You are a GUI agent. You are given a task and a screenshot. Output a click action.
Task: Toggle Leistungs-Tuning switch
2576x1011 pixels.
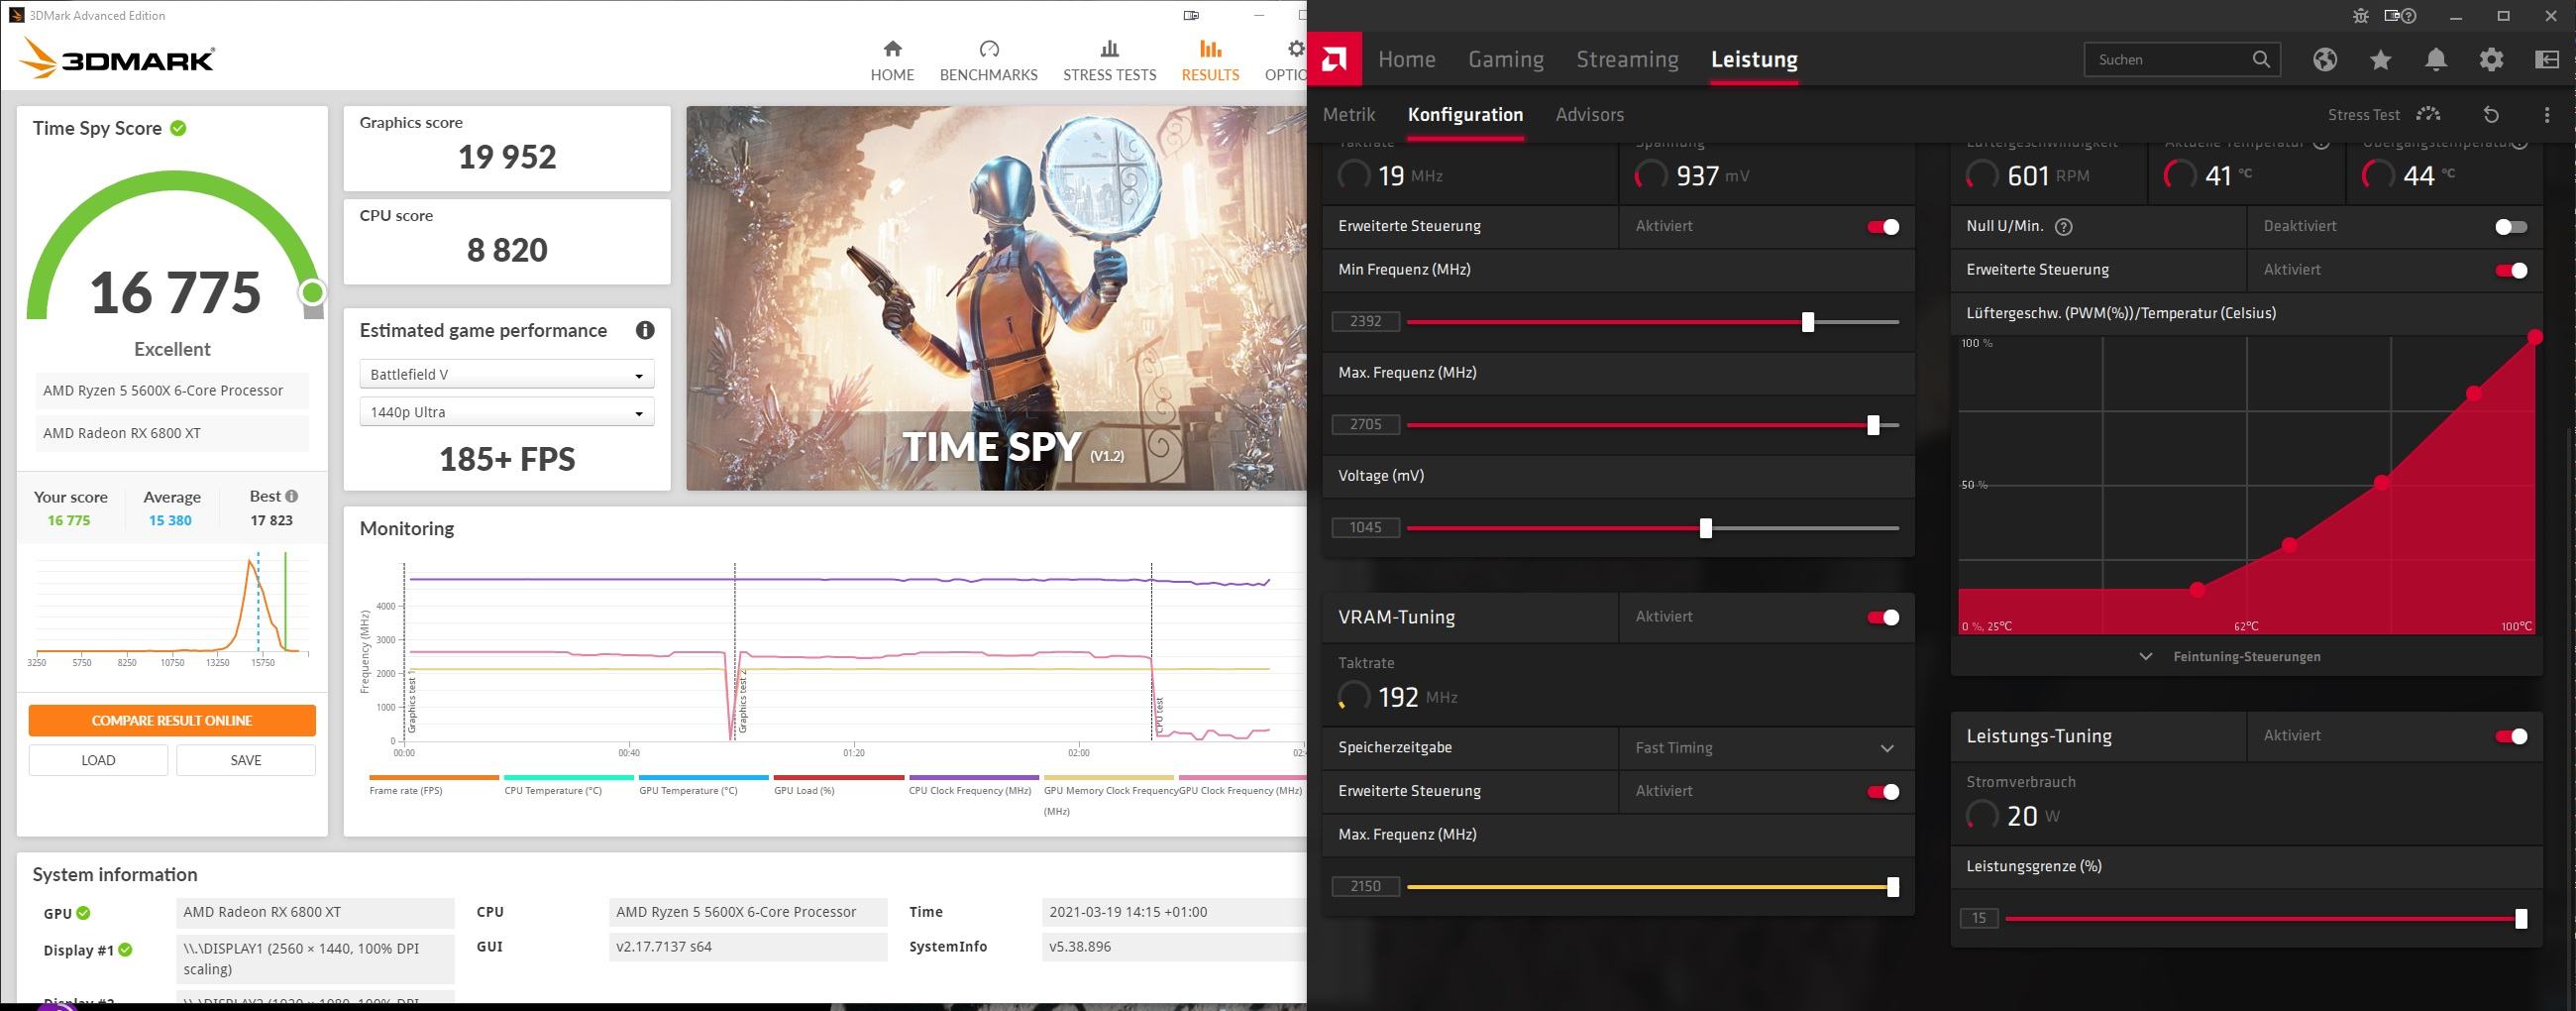click(2511, 737)
